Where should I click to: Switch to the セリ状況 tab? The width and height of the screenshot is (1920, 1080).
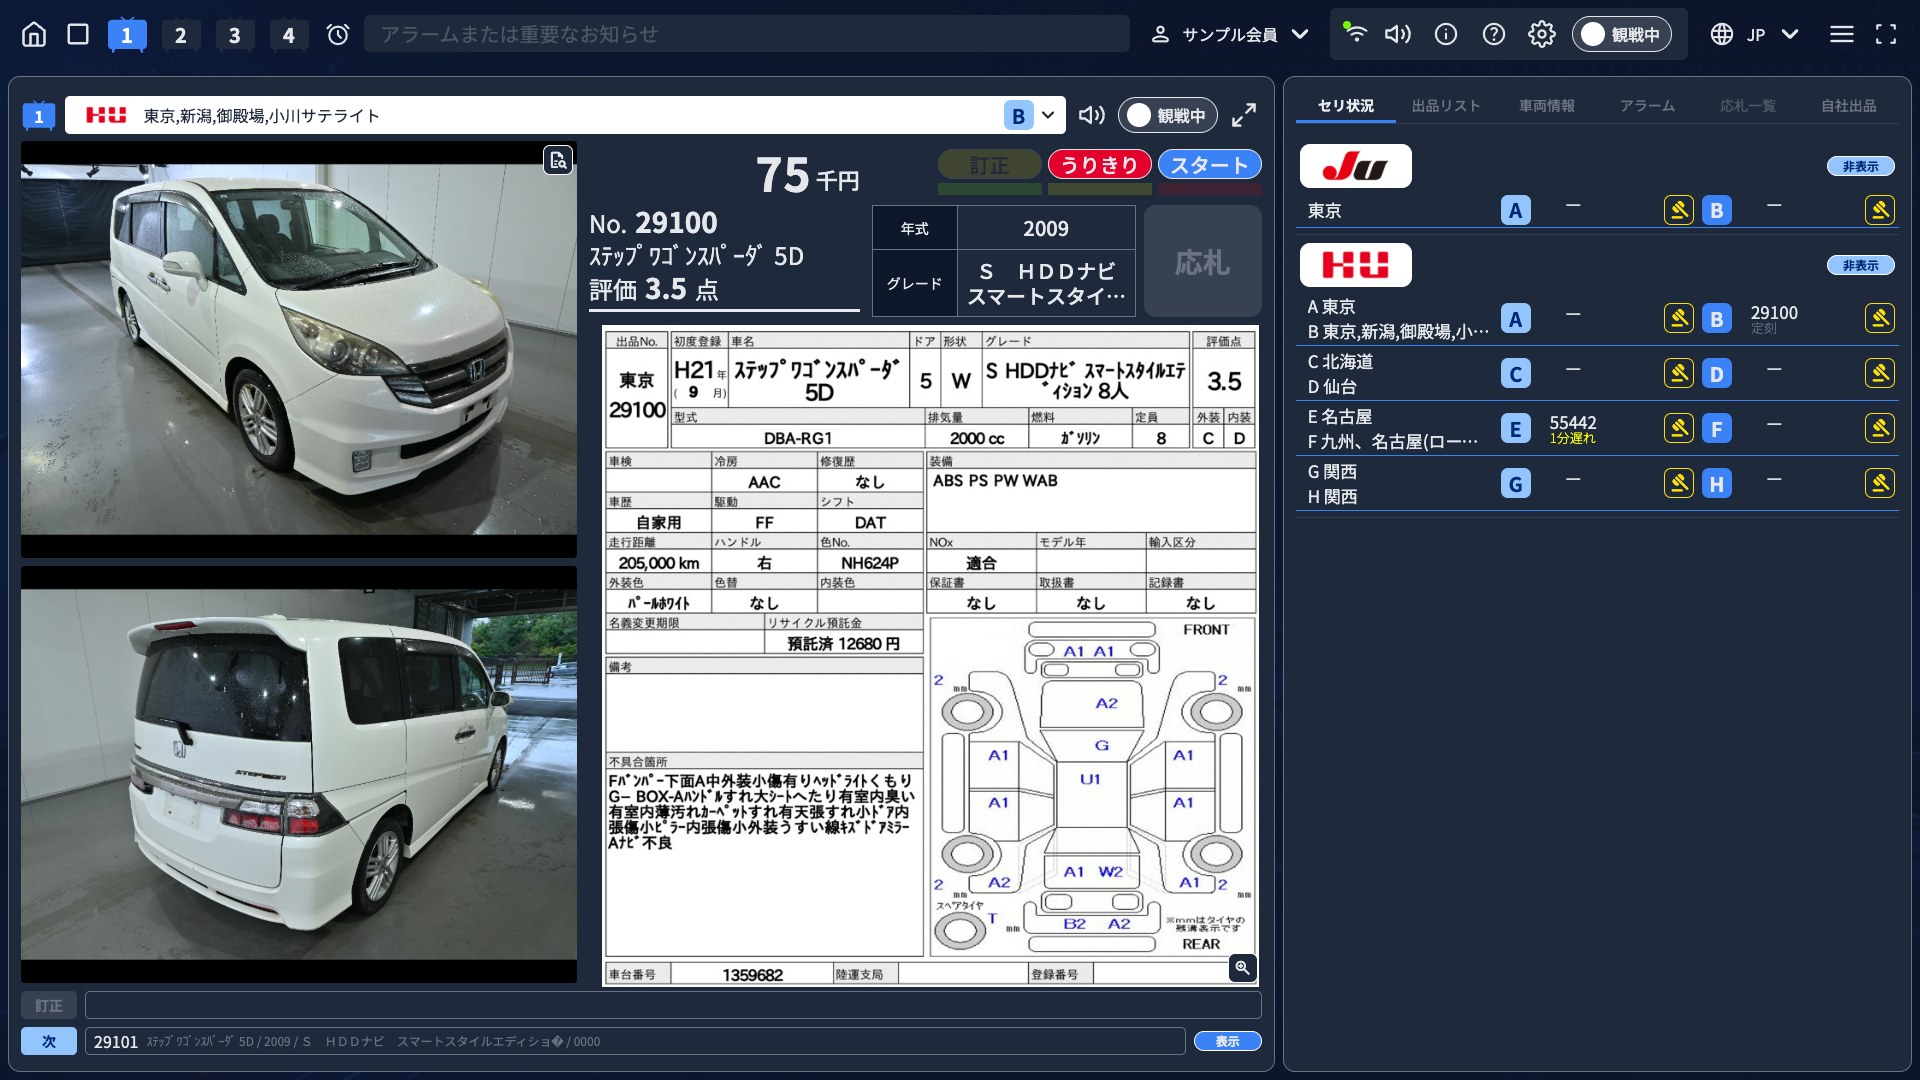(1345, 105)
